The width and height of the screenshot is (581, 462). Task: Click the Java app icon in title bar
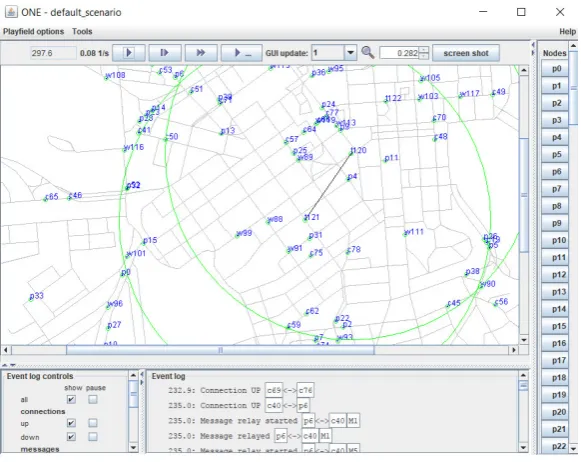(x=11, y=12)
